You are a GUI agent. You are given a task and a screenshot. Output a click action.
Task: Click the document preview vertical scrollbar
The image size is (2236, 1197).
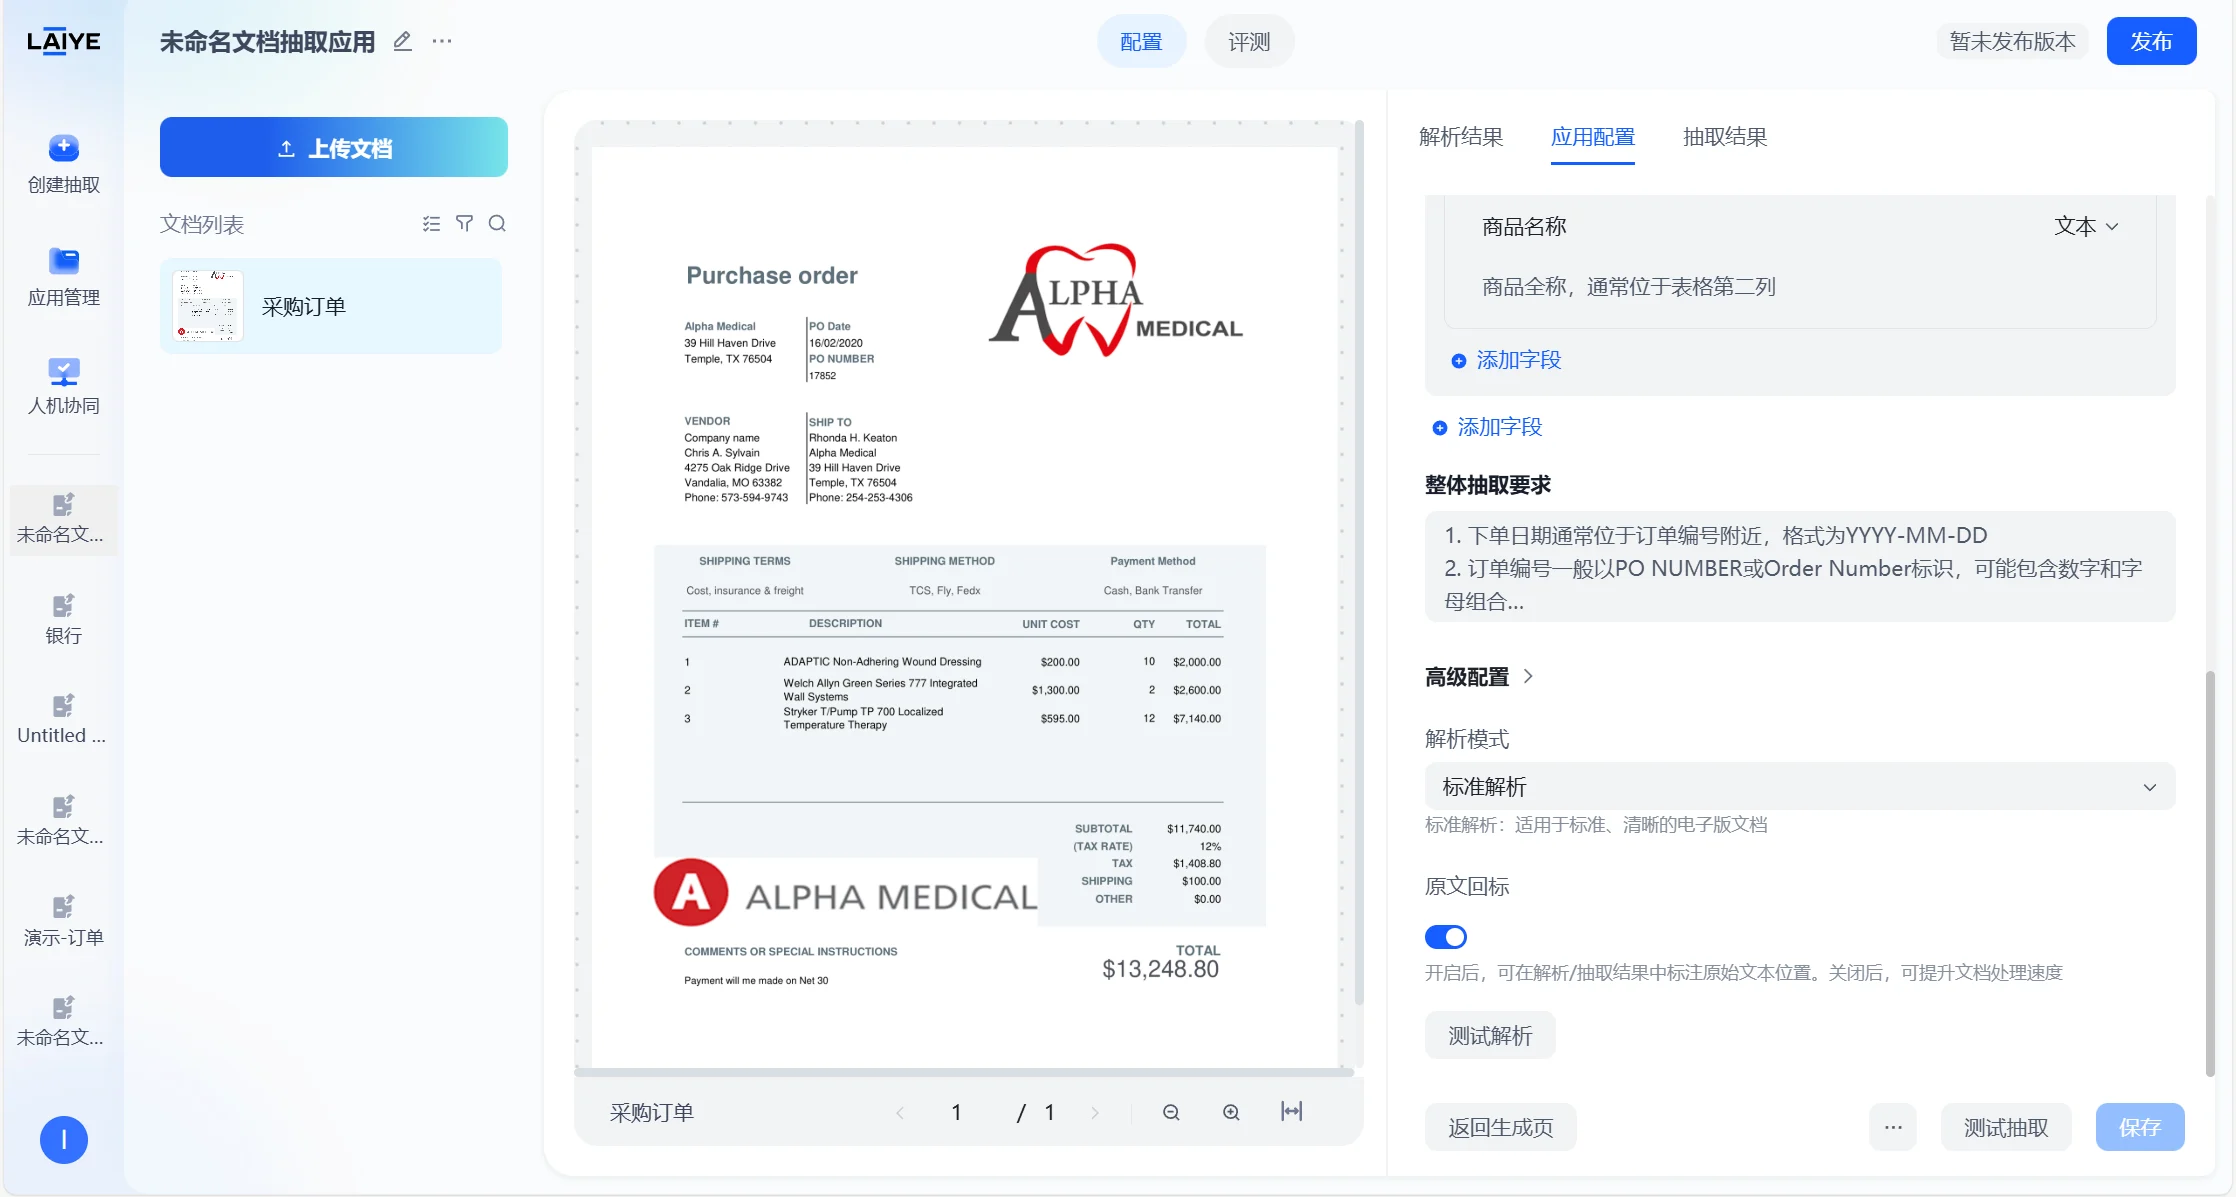(x=1359, y=562)
